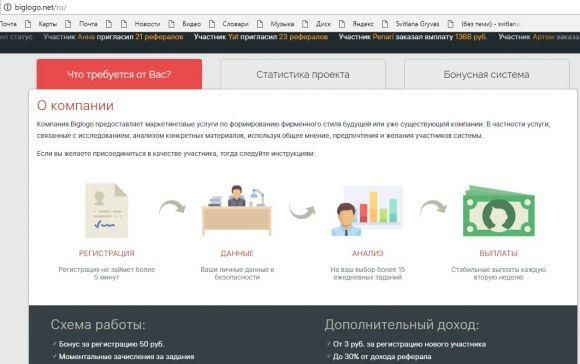Click the page icon beside Словари bookmark
This screenshot has height=364, width=580.
click(x=212, y=24)
